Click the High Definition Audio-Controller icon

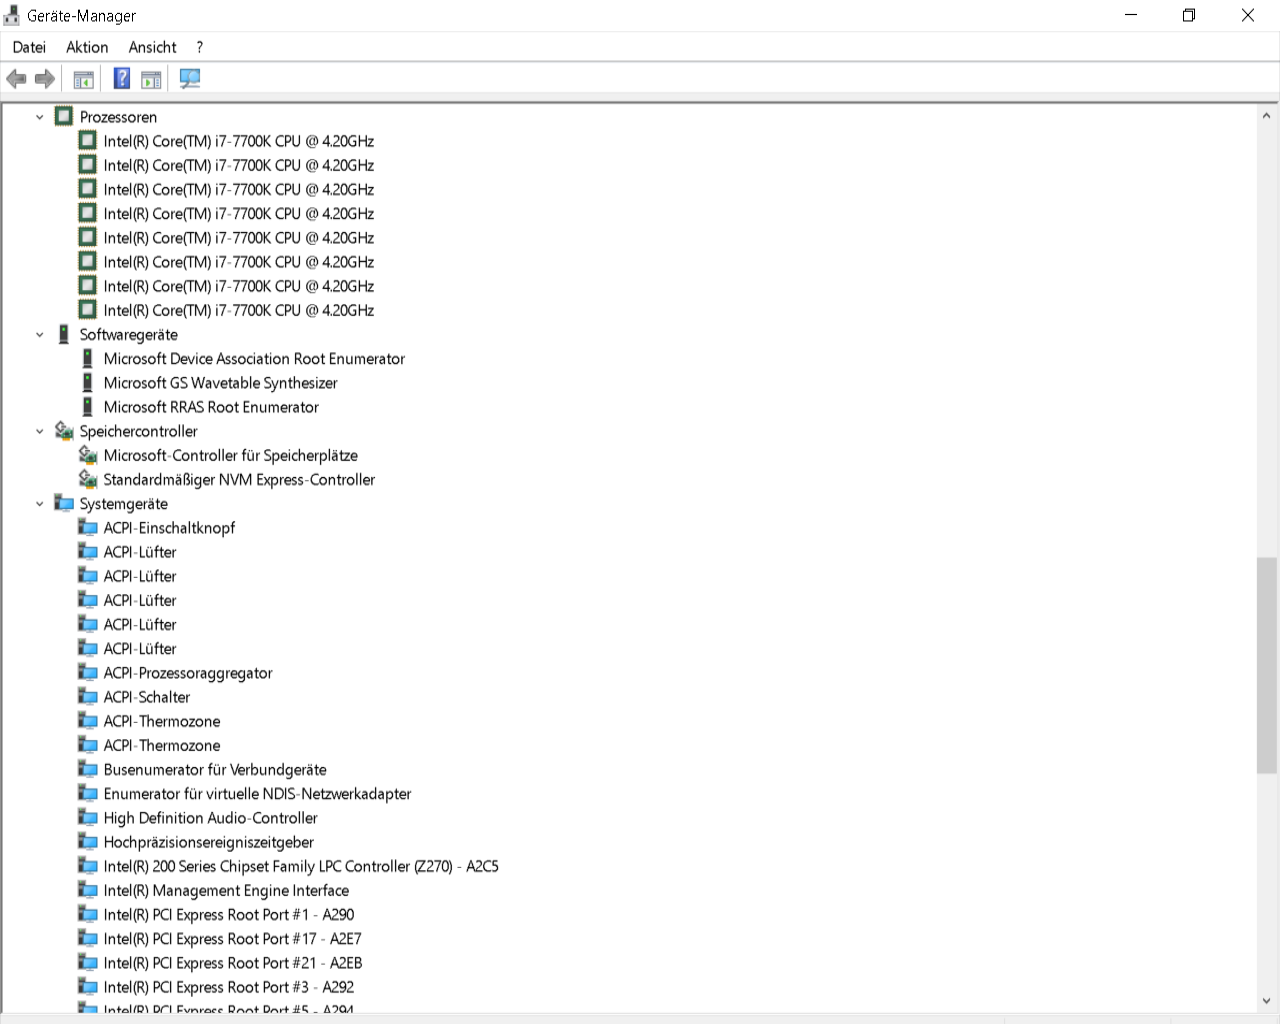click(88, 817)
